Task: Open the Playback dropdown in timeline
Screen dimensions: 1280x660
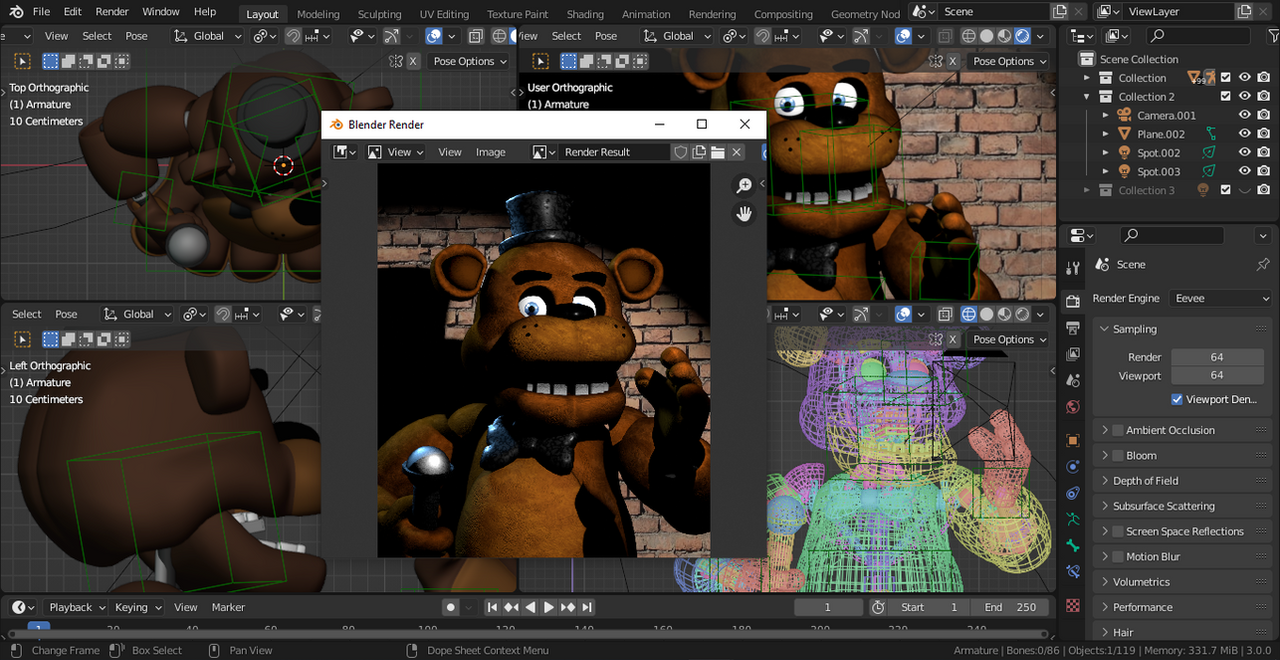Action: click(x=77, y=607)
